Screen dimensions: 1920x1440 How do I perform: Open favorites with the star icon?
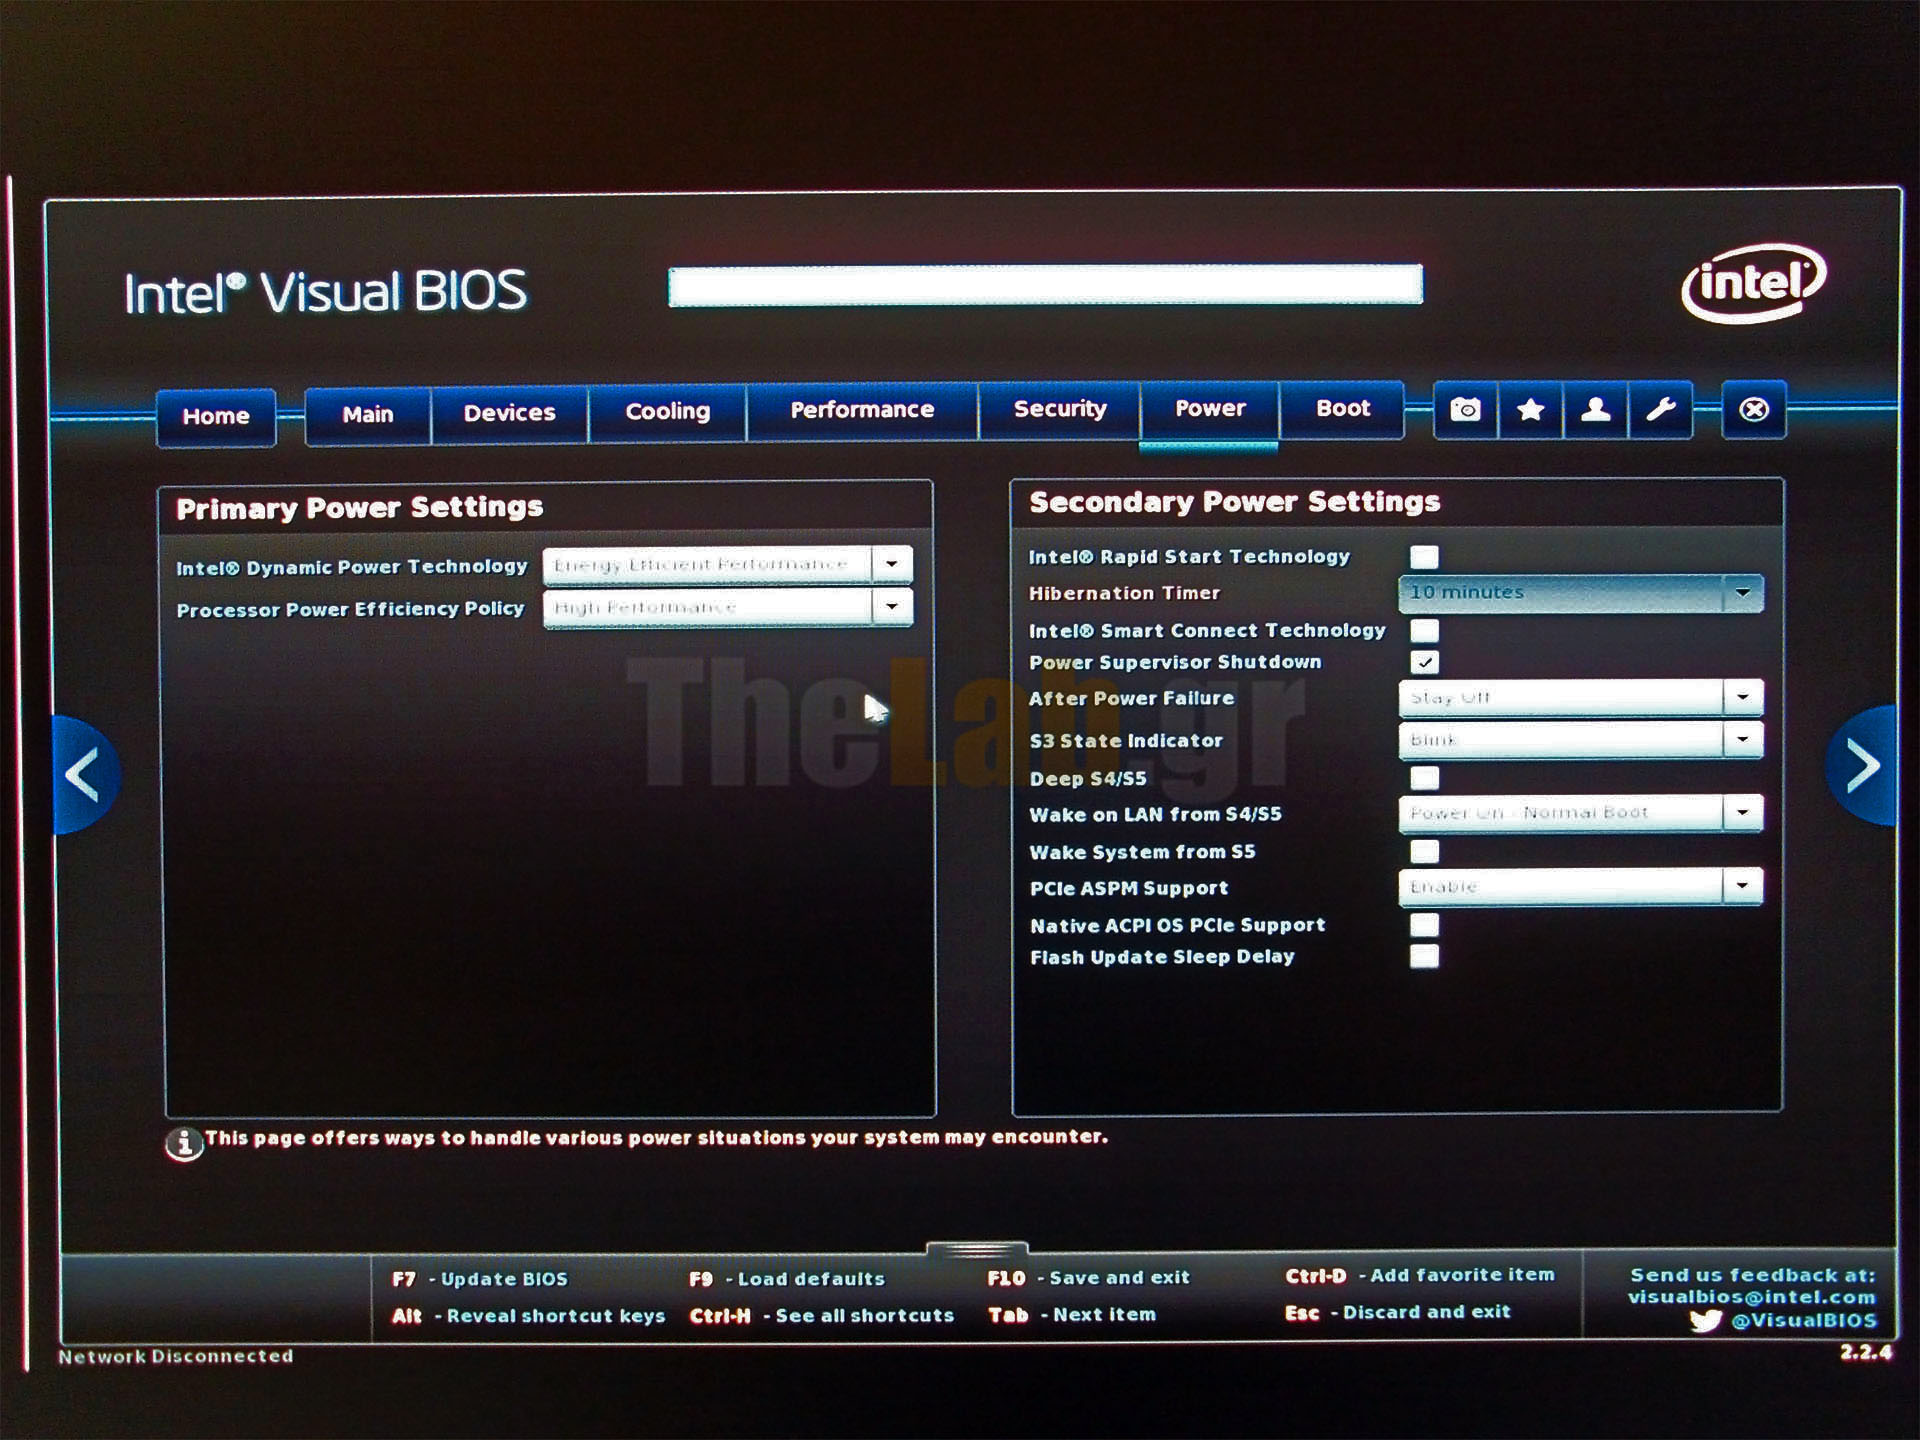(1530, 410)
